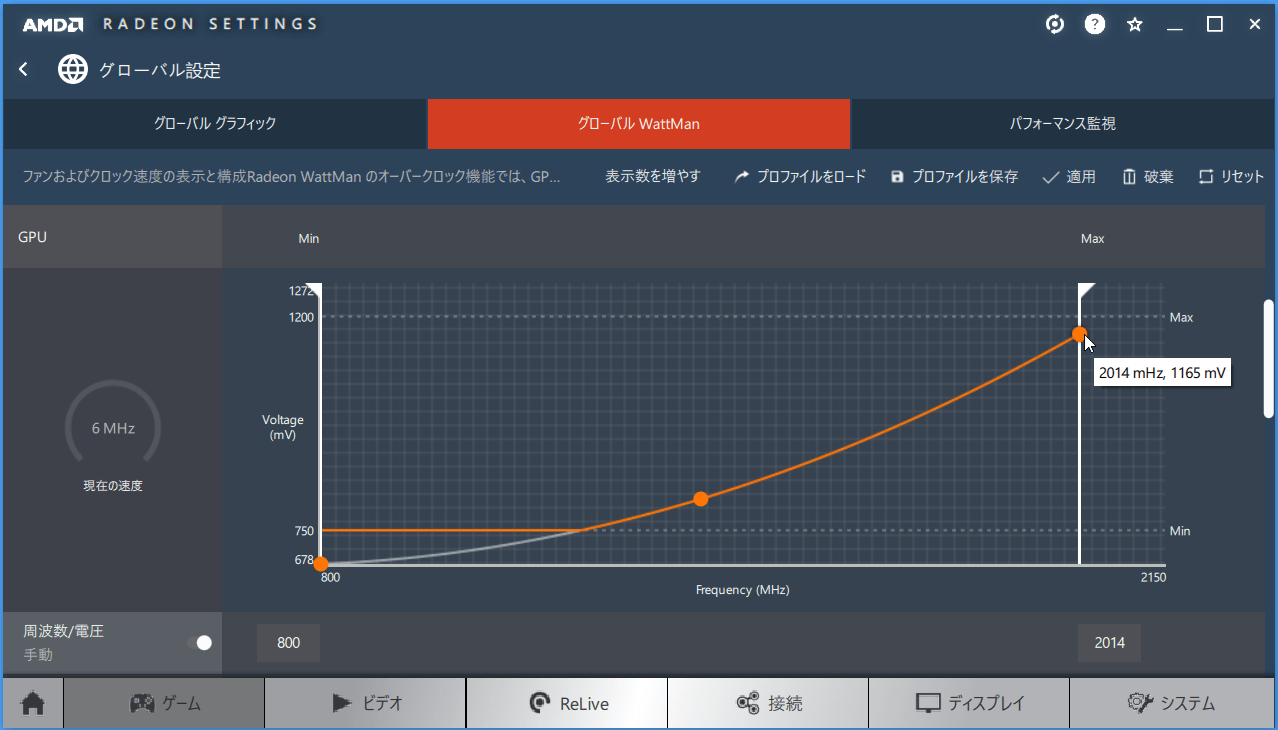Viewport: 1278px width, 730px height.
Task: Click the Max frequency flag marker
Action: [1087, 289]
